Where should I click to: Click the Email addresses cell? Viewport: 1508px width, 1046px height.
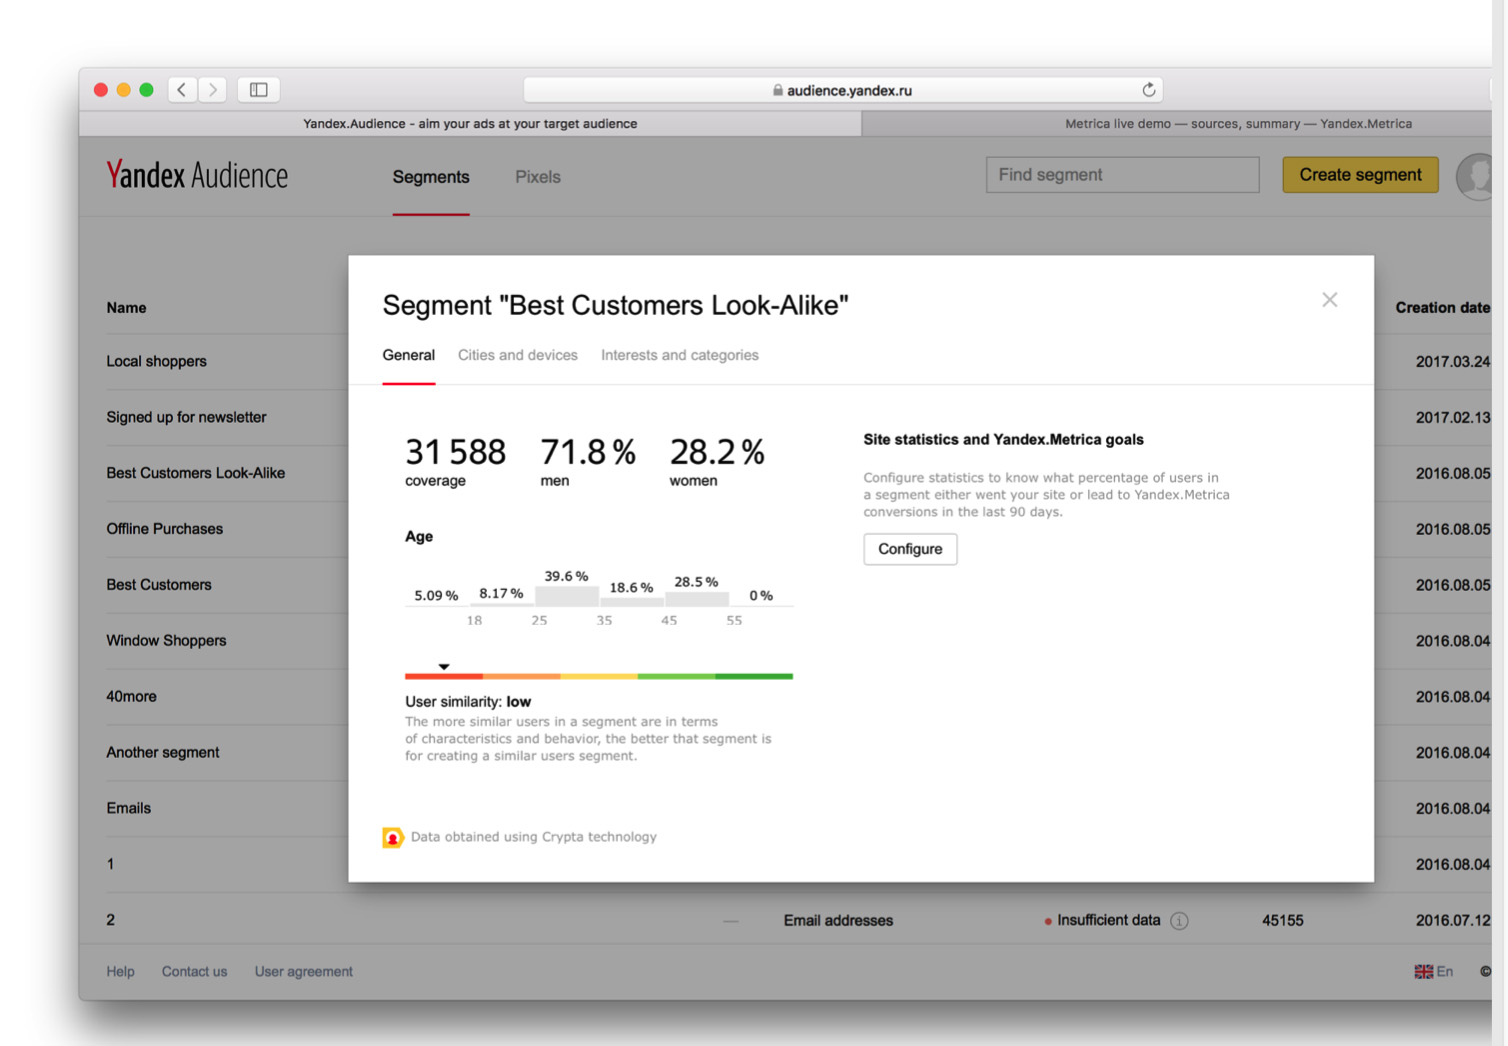point(838,921)
